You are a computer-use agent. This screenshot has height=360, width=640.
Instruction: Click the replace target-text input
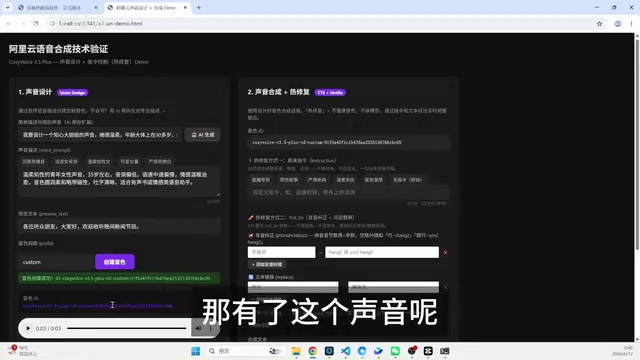(x=393, y=287)
